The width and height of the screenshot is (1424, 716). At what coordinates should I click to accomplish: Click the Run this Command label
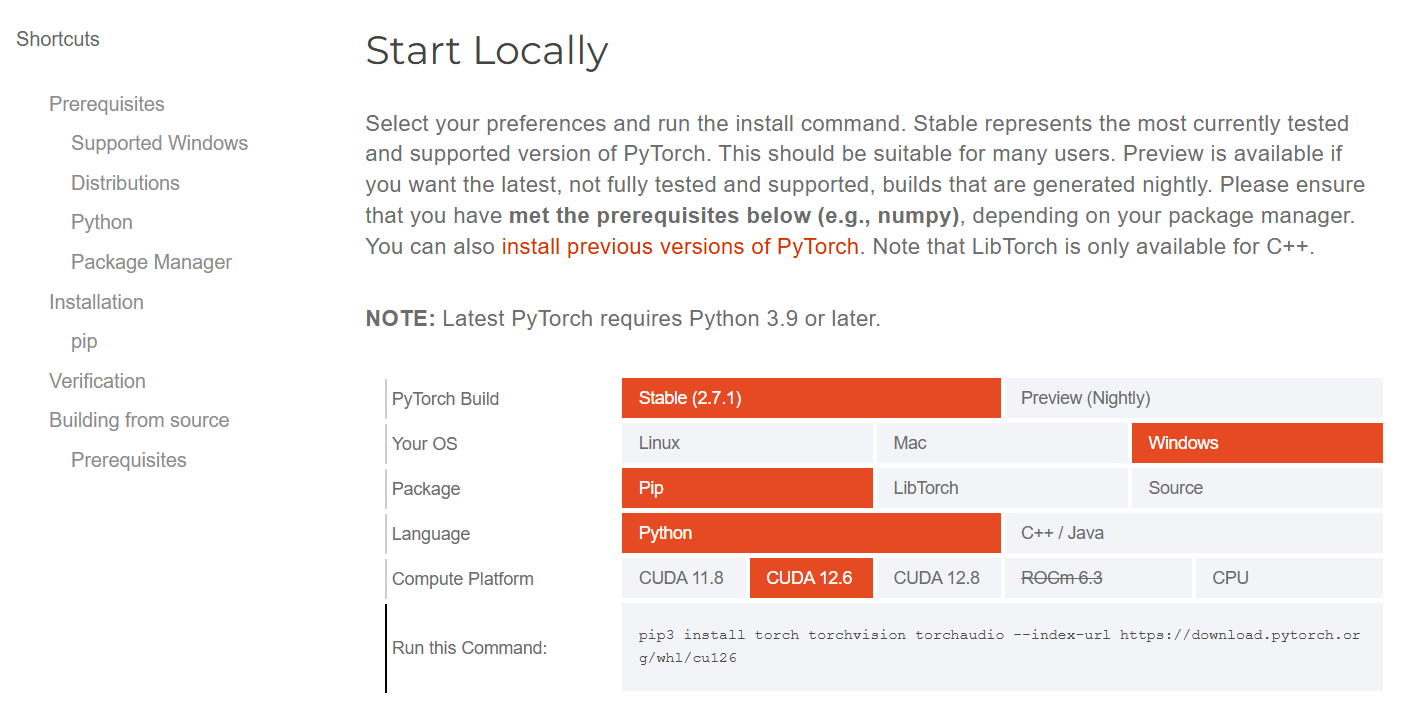tap(470, 648)
